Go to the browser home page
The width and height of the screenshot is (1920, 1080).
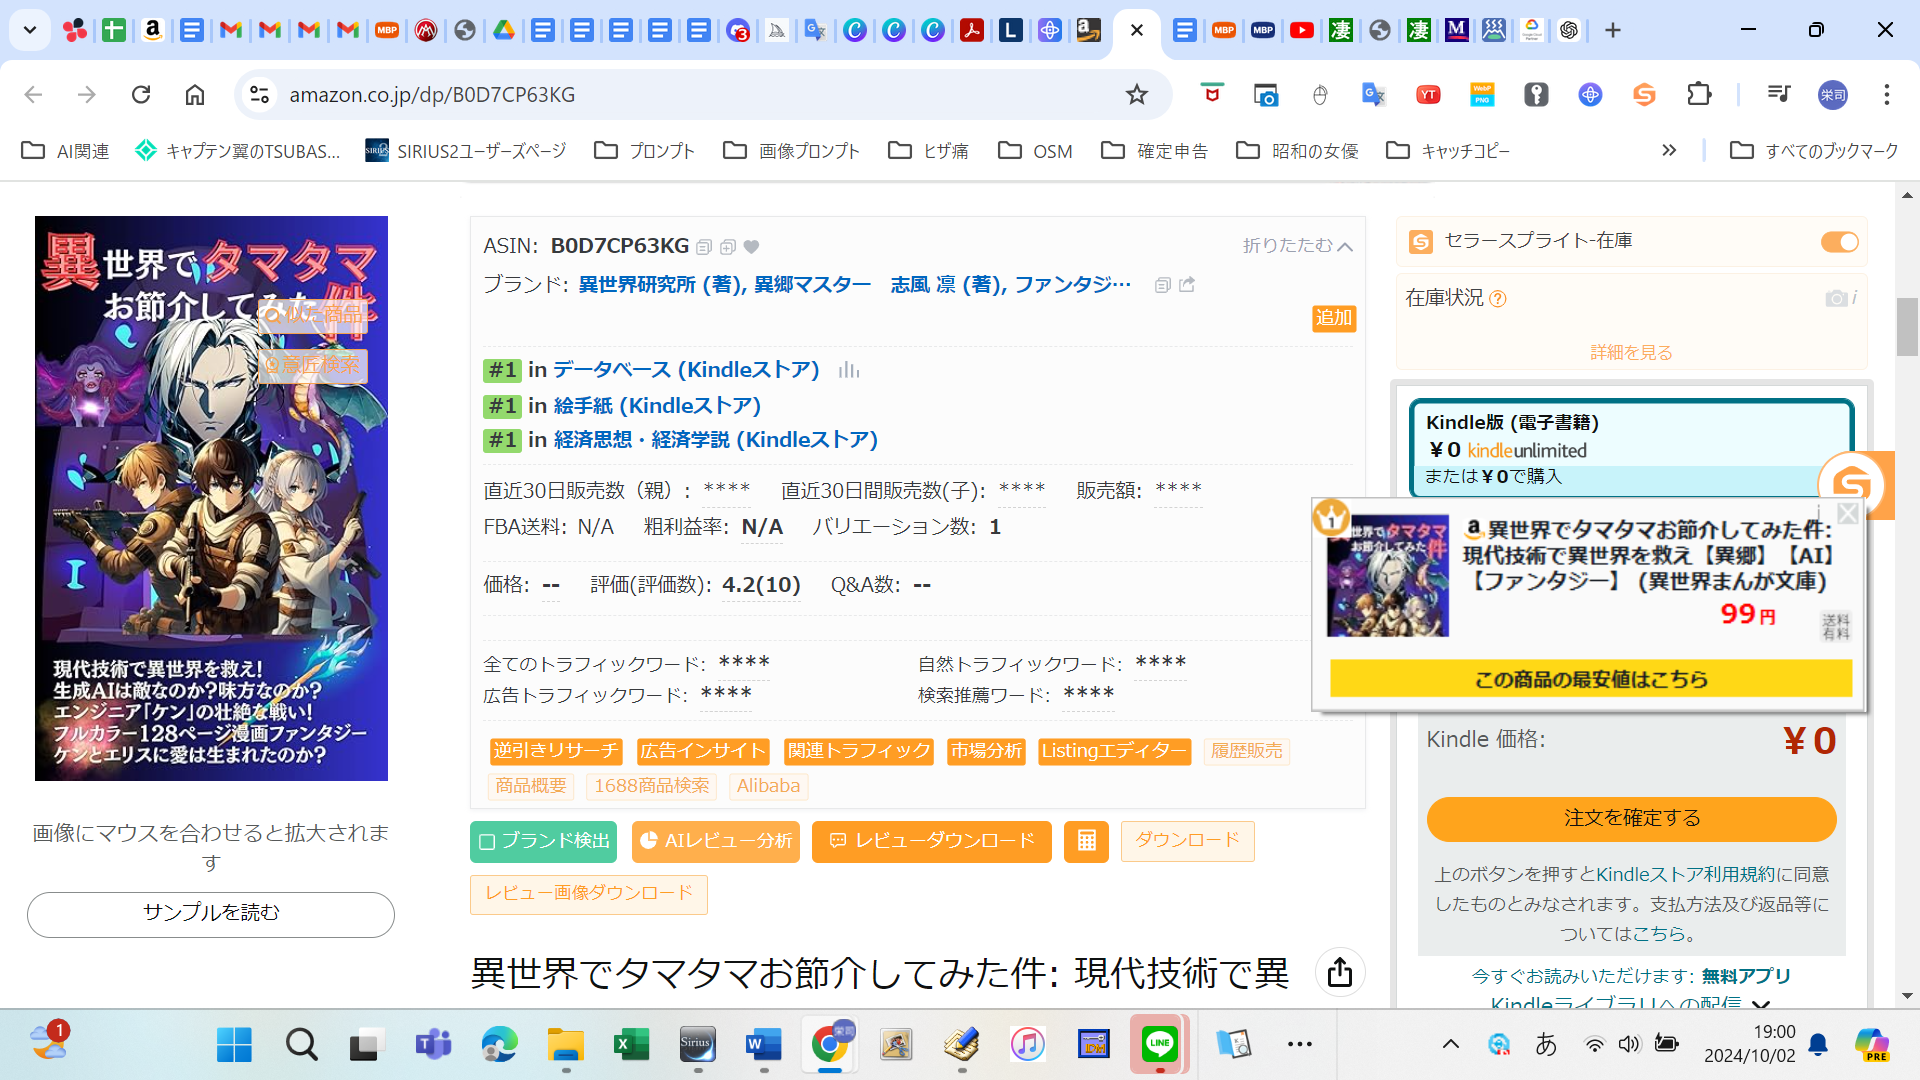point(195,95)
